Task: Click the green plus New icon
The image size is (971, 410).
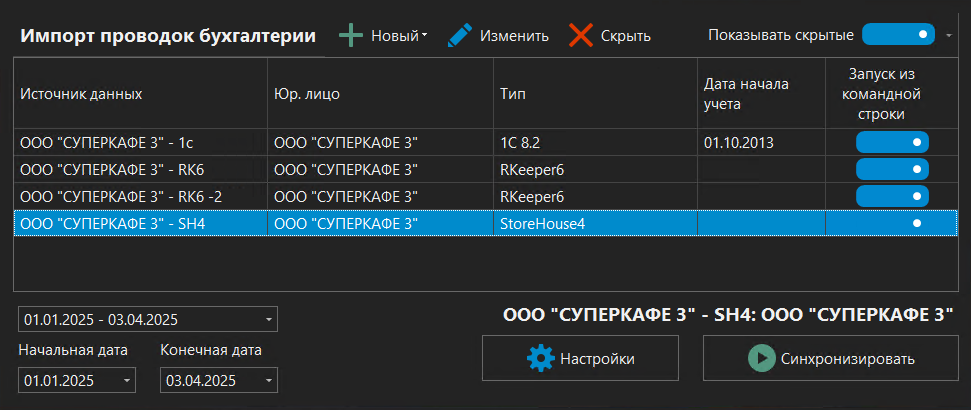Action: 351,36
